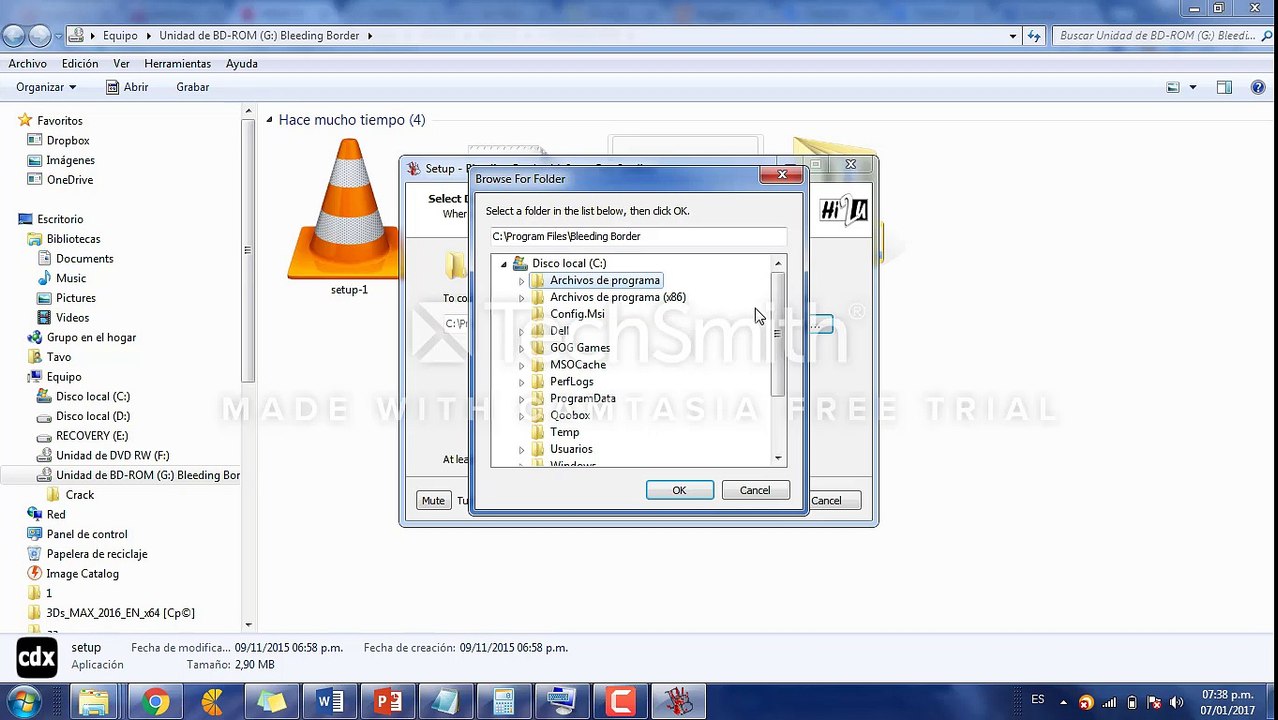Collapse Hace mucho tiempo group

pyautogui.click(x=269, y=120)
